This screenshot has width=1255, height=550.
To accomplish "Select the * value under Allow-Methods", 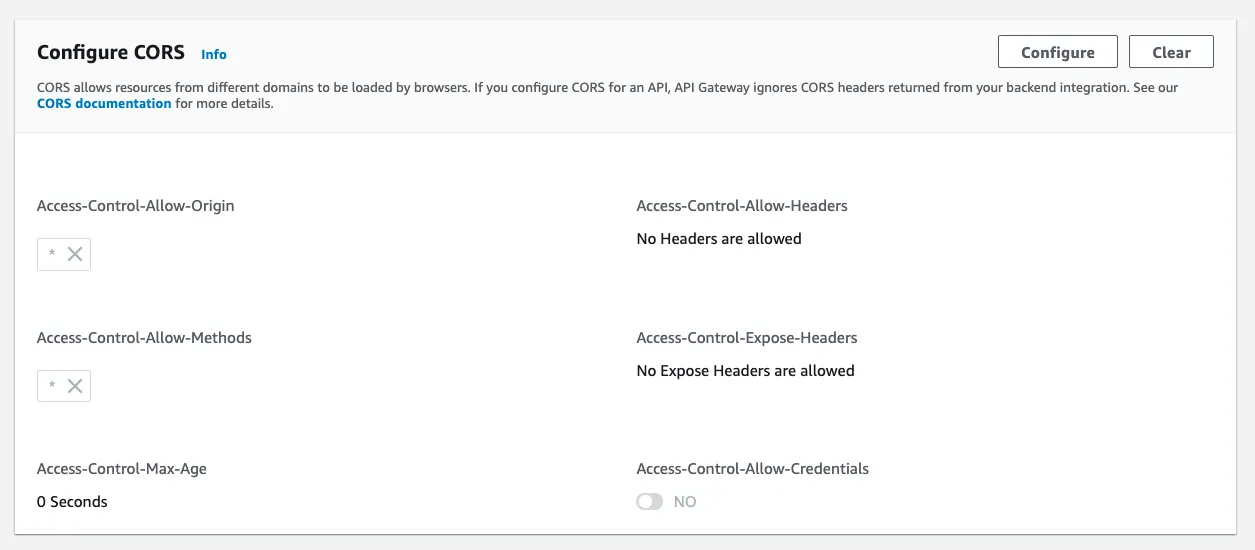I will pos(52,386).
